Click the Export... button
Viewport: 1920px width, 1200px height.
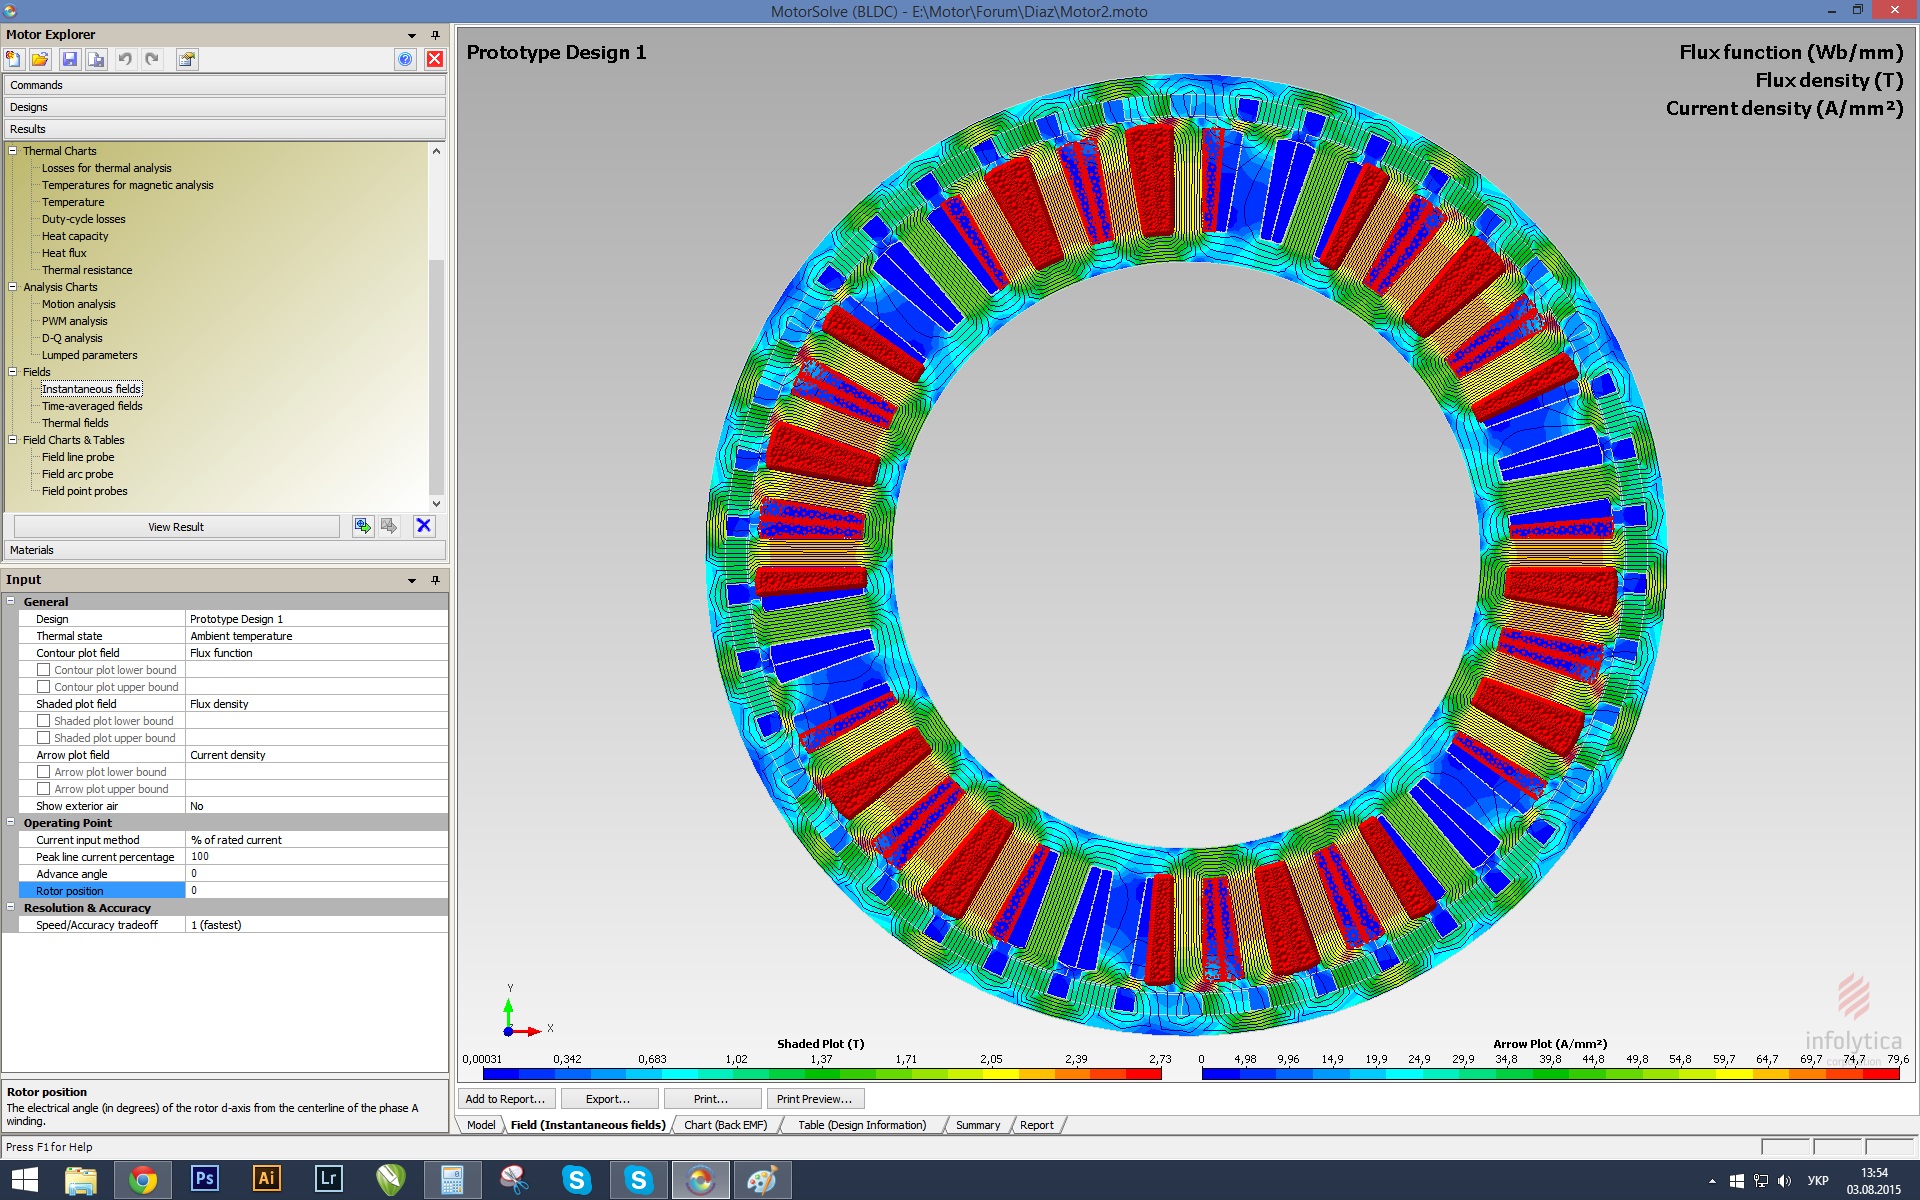608,1099
